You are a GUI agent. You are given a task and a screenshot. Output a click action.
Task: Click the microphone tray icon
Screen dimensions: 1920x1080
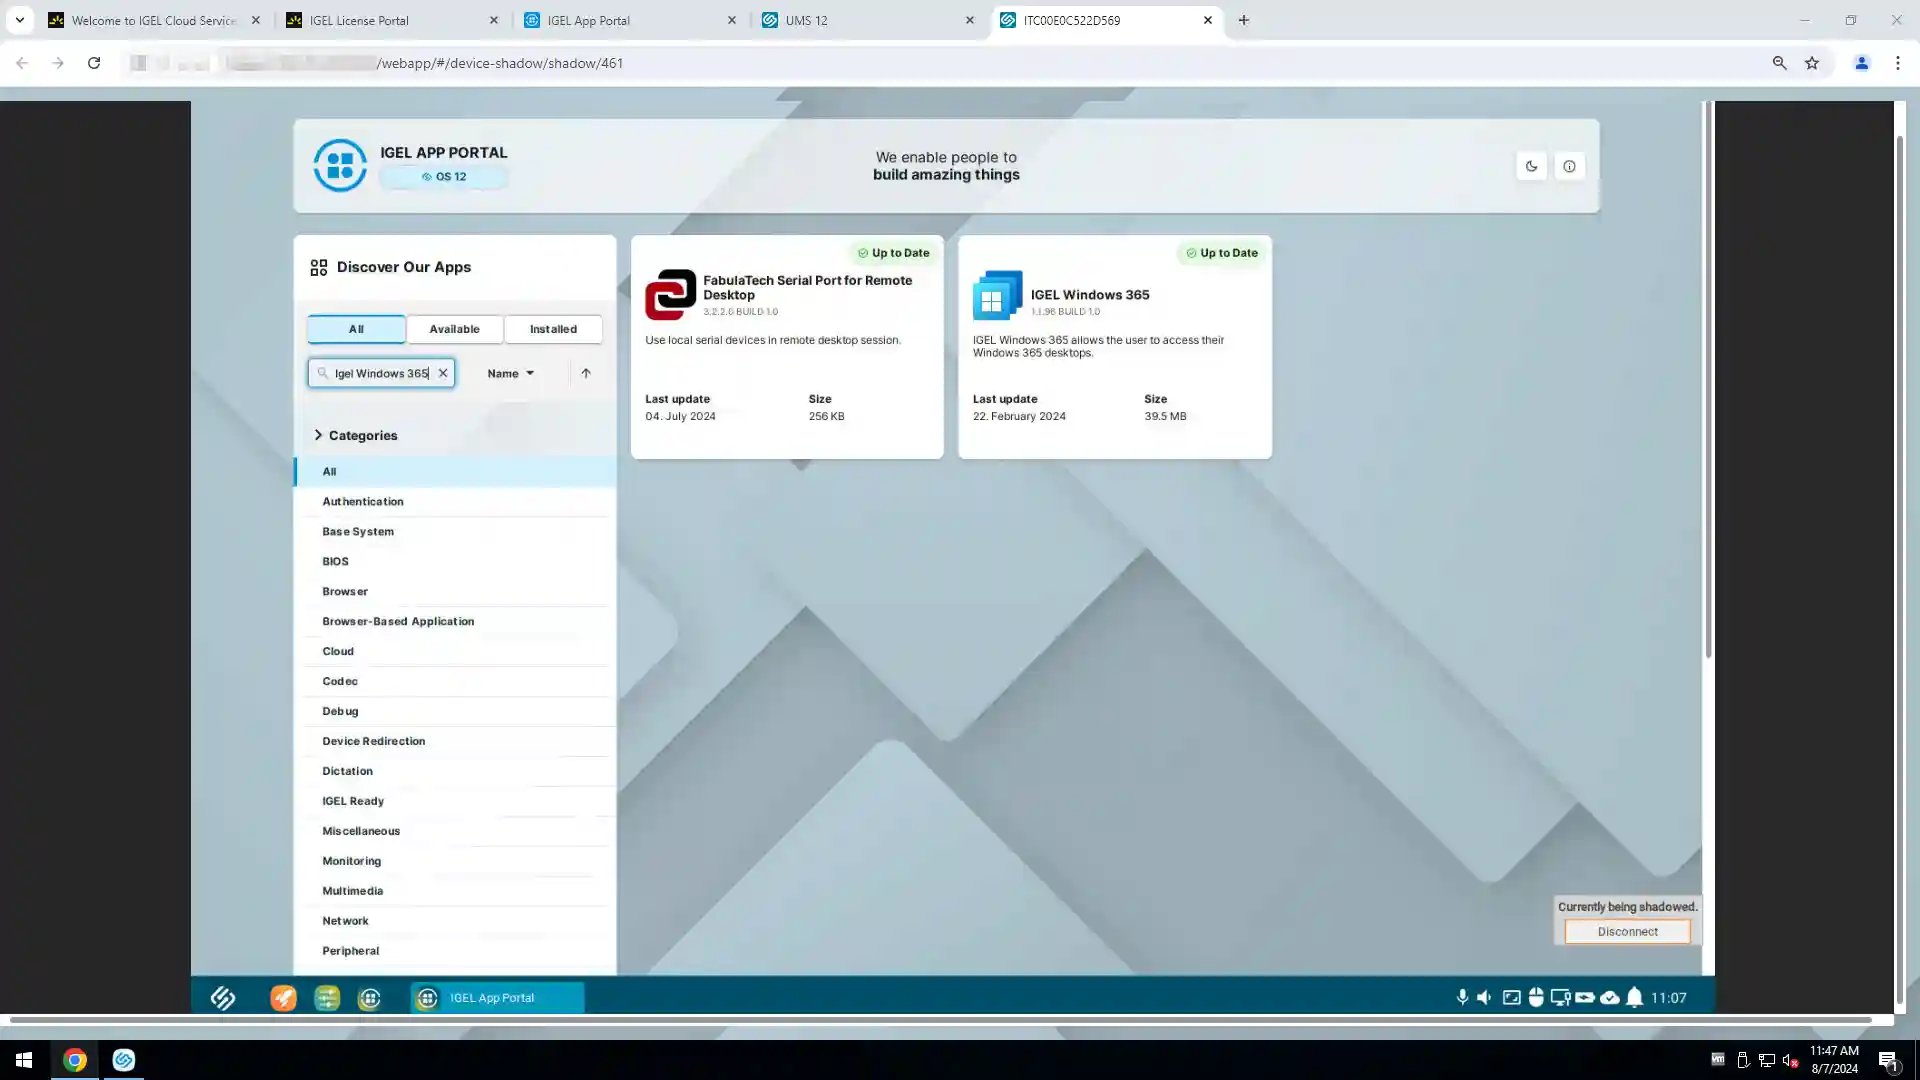(x=1462, y=997)
